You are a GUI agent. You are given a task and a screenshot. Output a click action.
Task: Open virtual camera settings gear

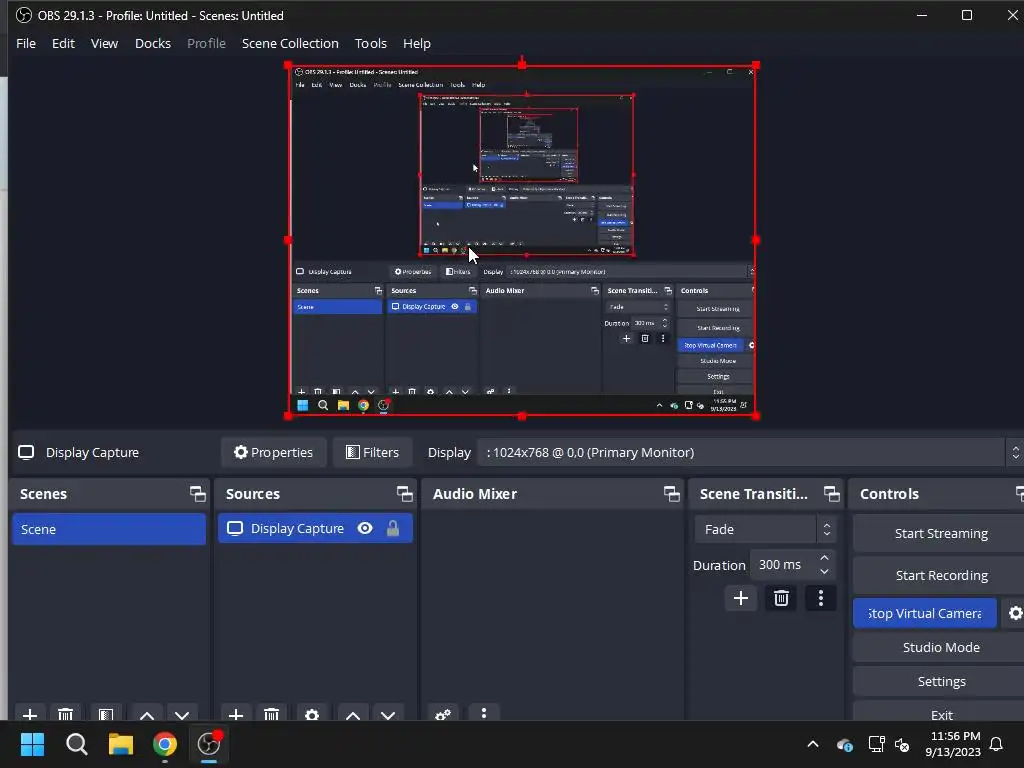tap(1015, 613)
